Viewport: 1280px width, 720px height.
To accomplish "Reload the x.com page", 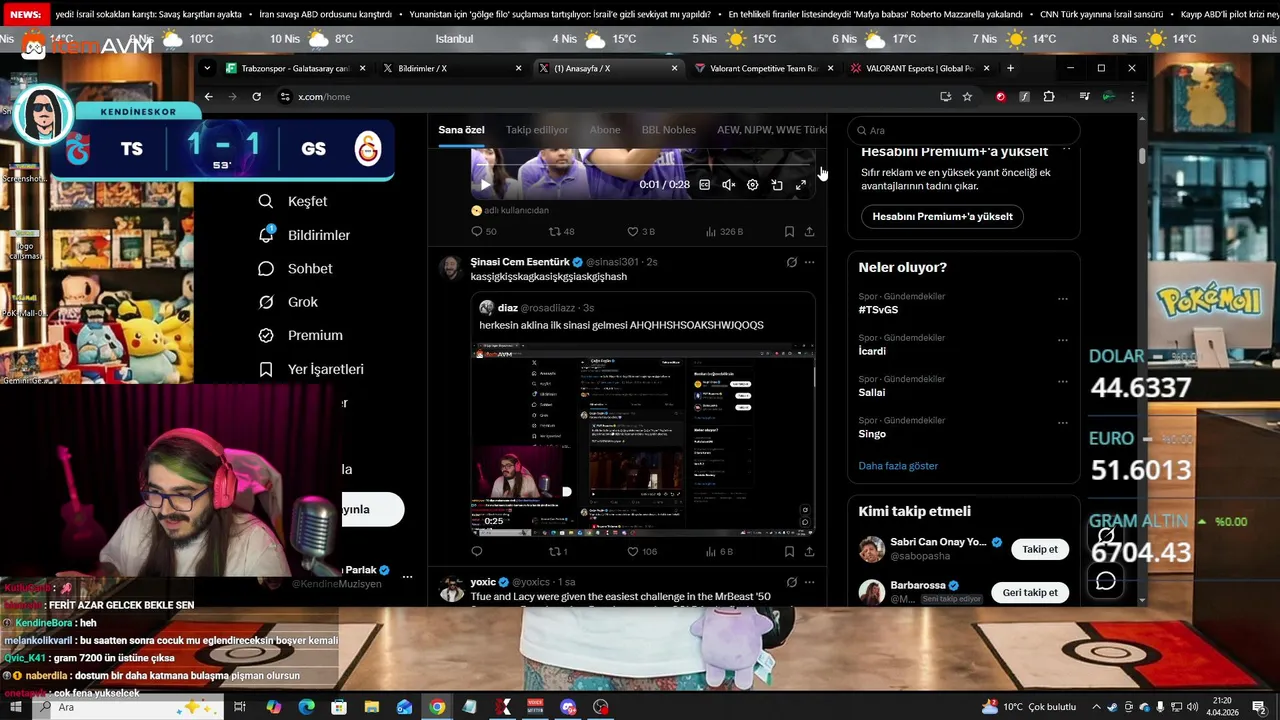I will pyautogui.click(x=256, y=97).
